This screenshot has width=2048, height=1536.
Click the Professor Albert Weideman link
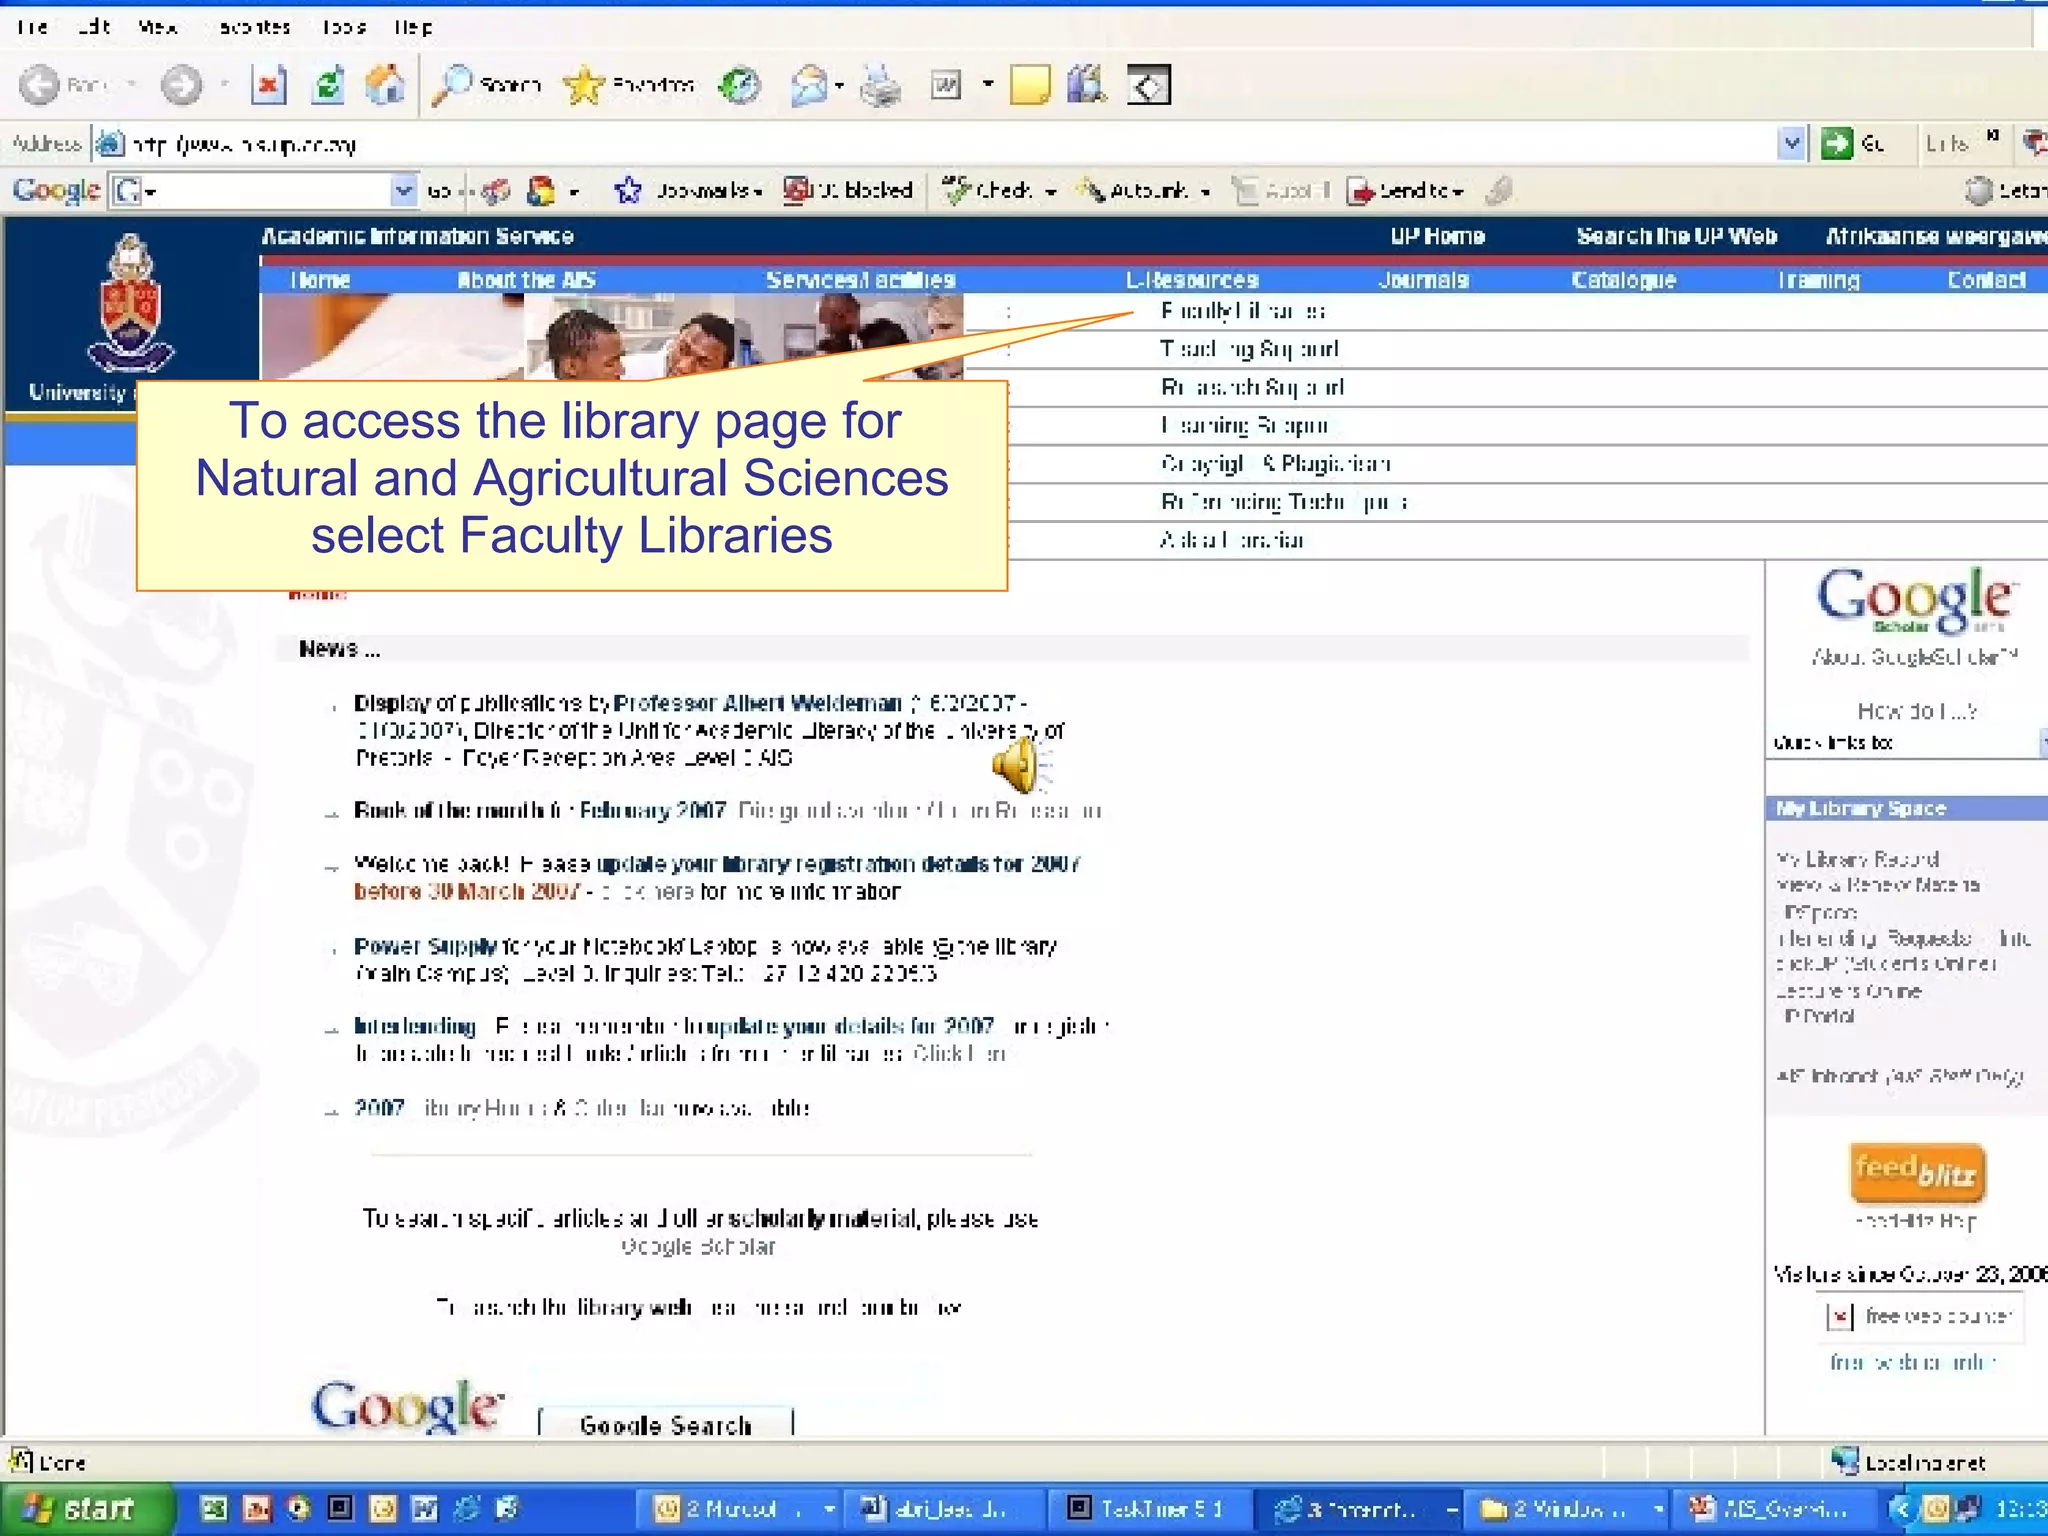757,703
